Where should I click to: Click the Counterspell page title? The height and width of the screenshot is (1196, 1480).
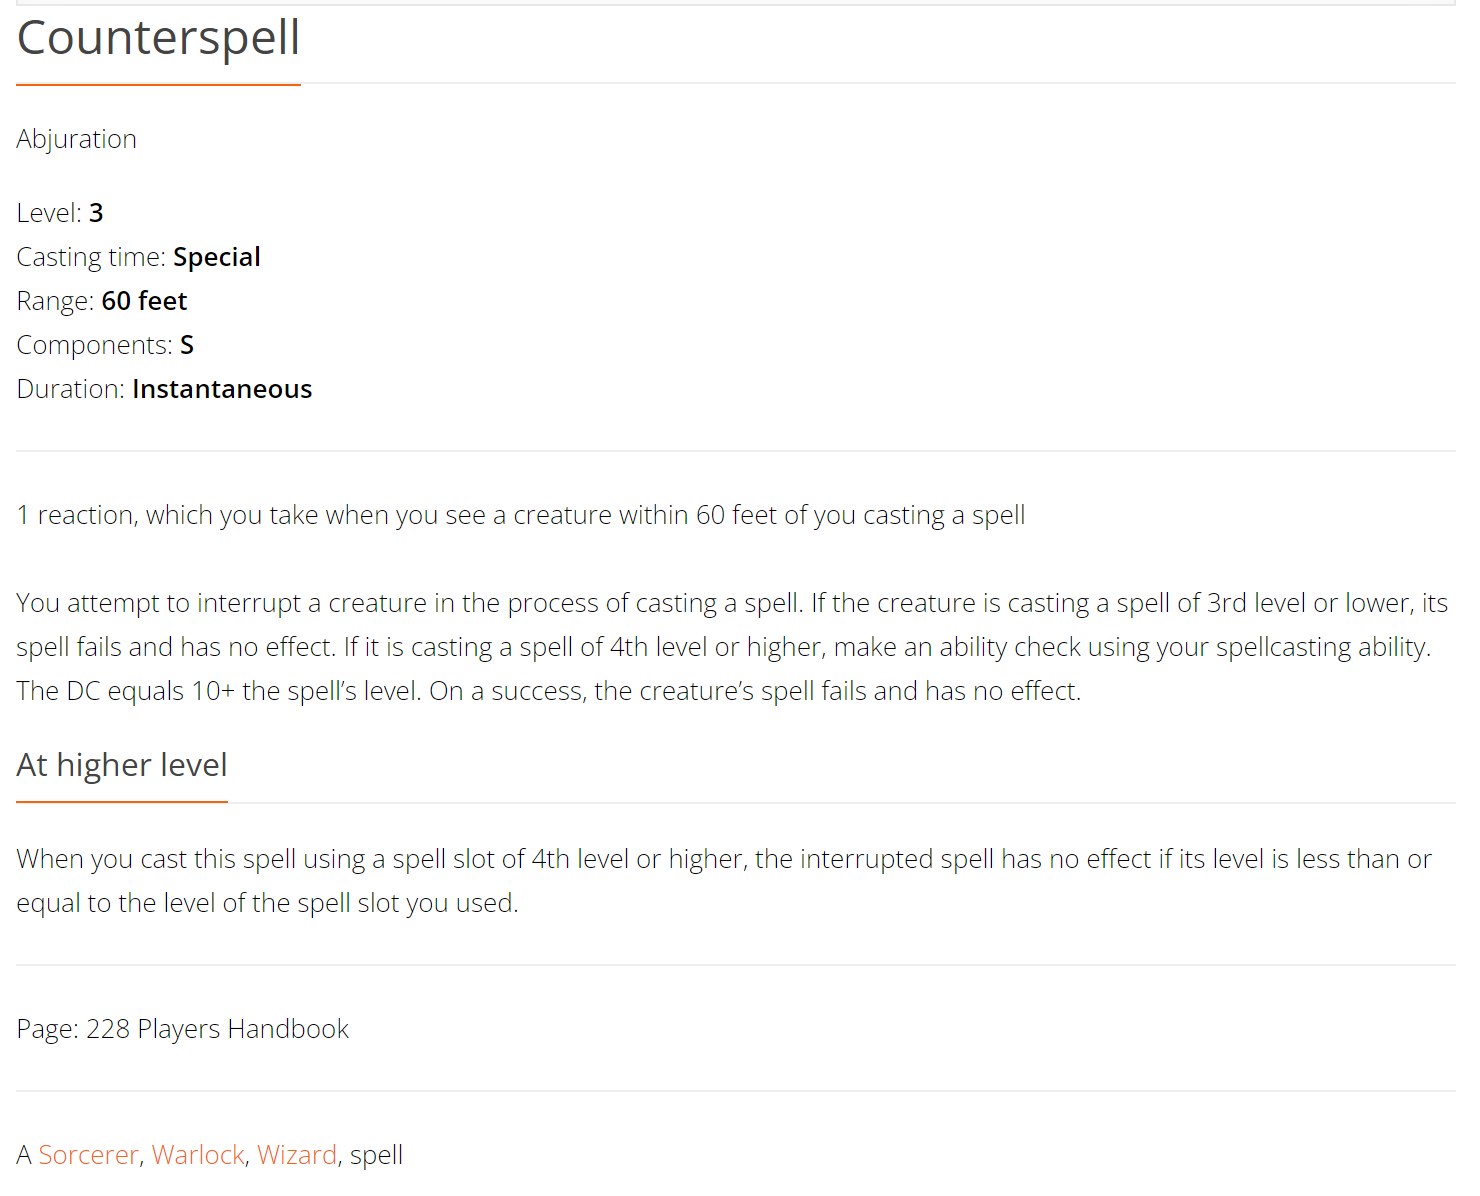[x=158, y=39]
